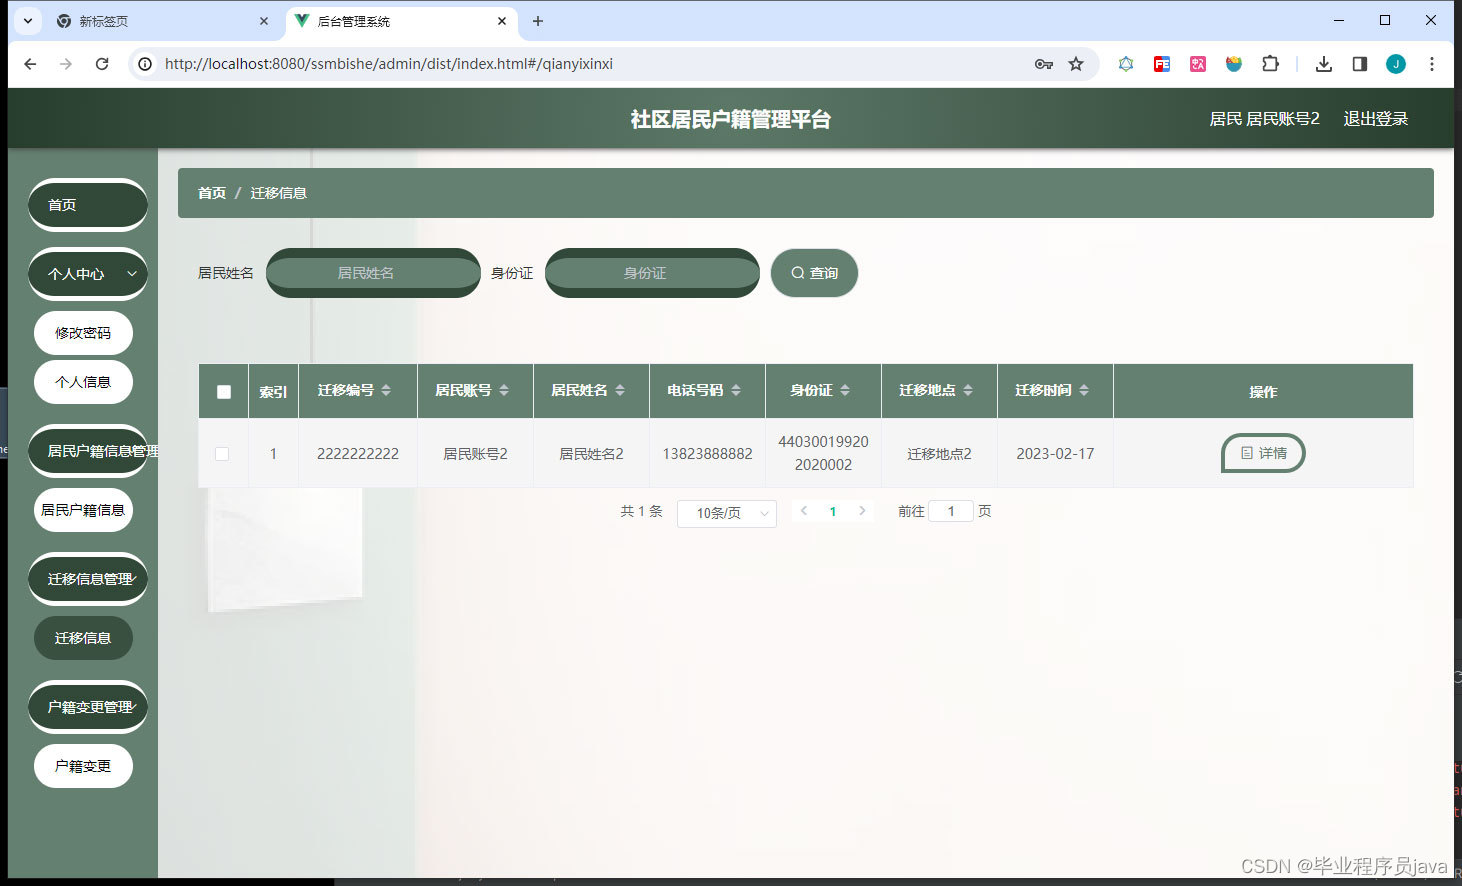Open the Extensions puzzle menu
The width and height of the screenshot is (1462, 886).
(x=1270, y=64)
